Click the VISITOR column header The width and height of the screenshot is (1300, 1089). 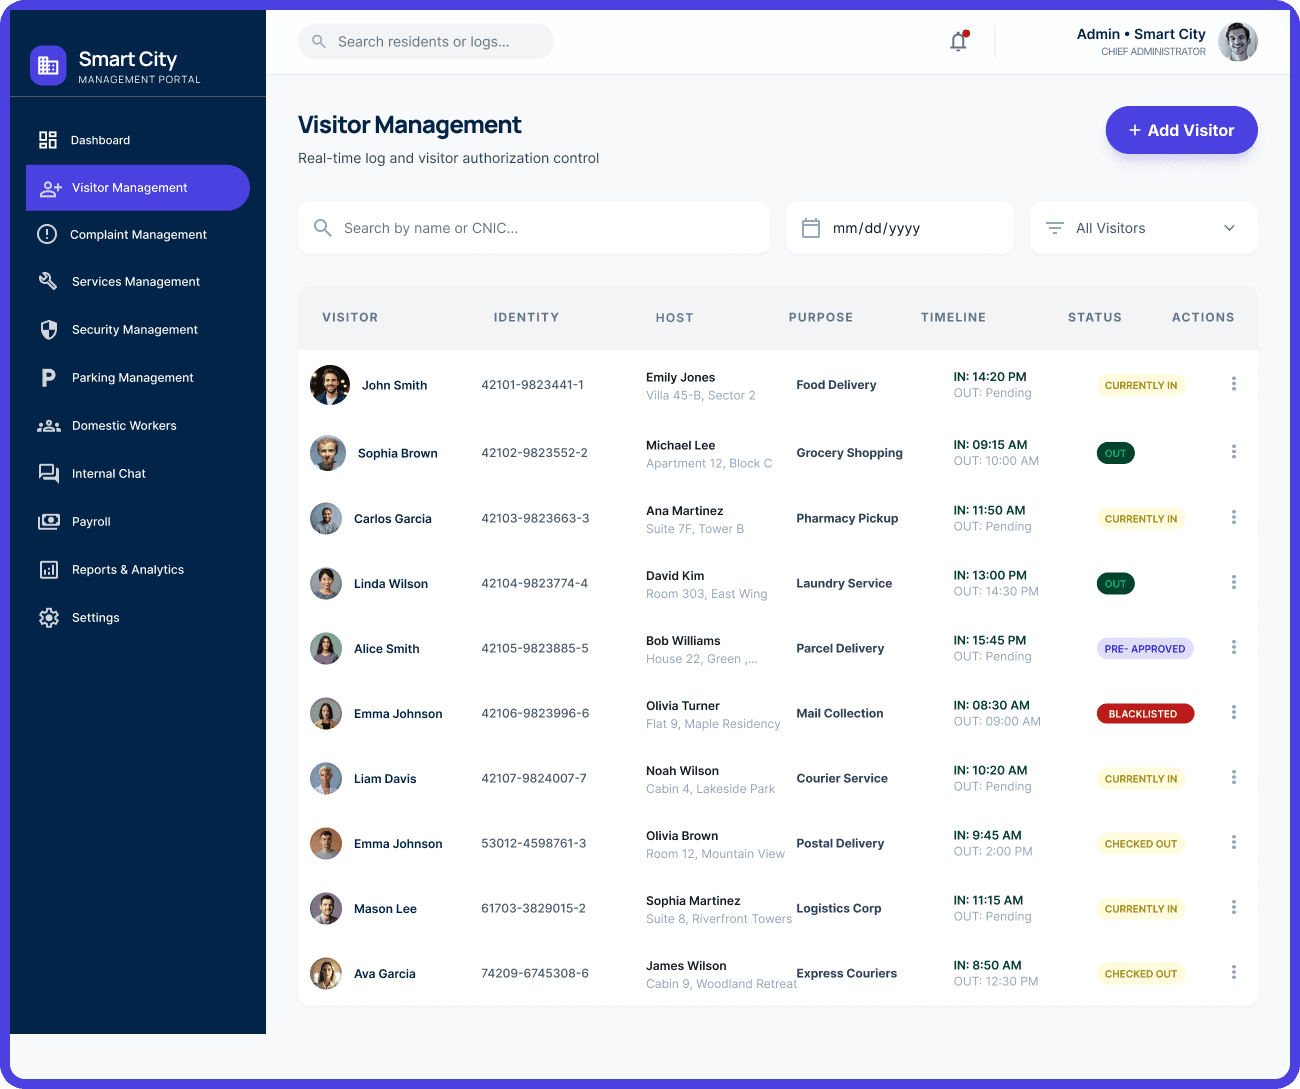tap(350, 317)
